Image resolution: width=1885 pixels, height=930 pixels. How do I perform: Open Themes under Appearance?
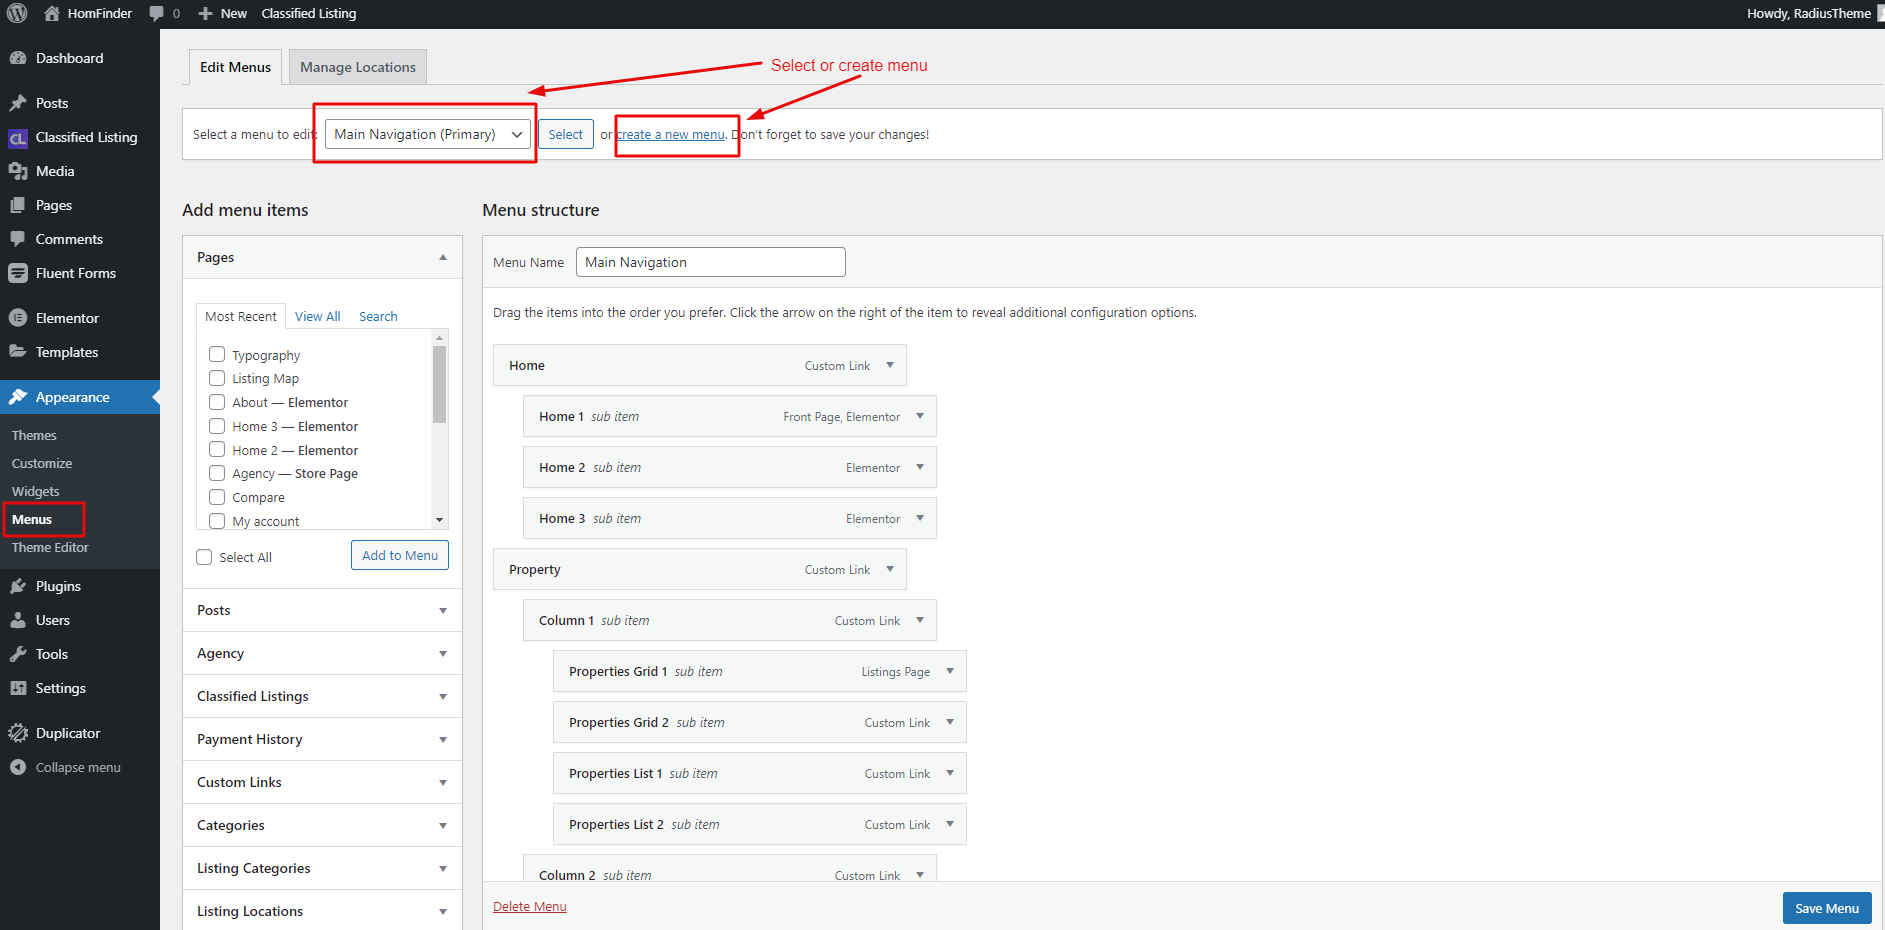(34, 435)
